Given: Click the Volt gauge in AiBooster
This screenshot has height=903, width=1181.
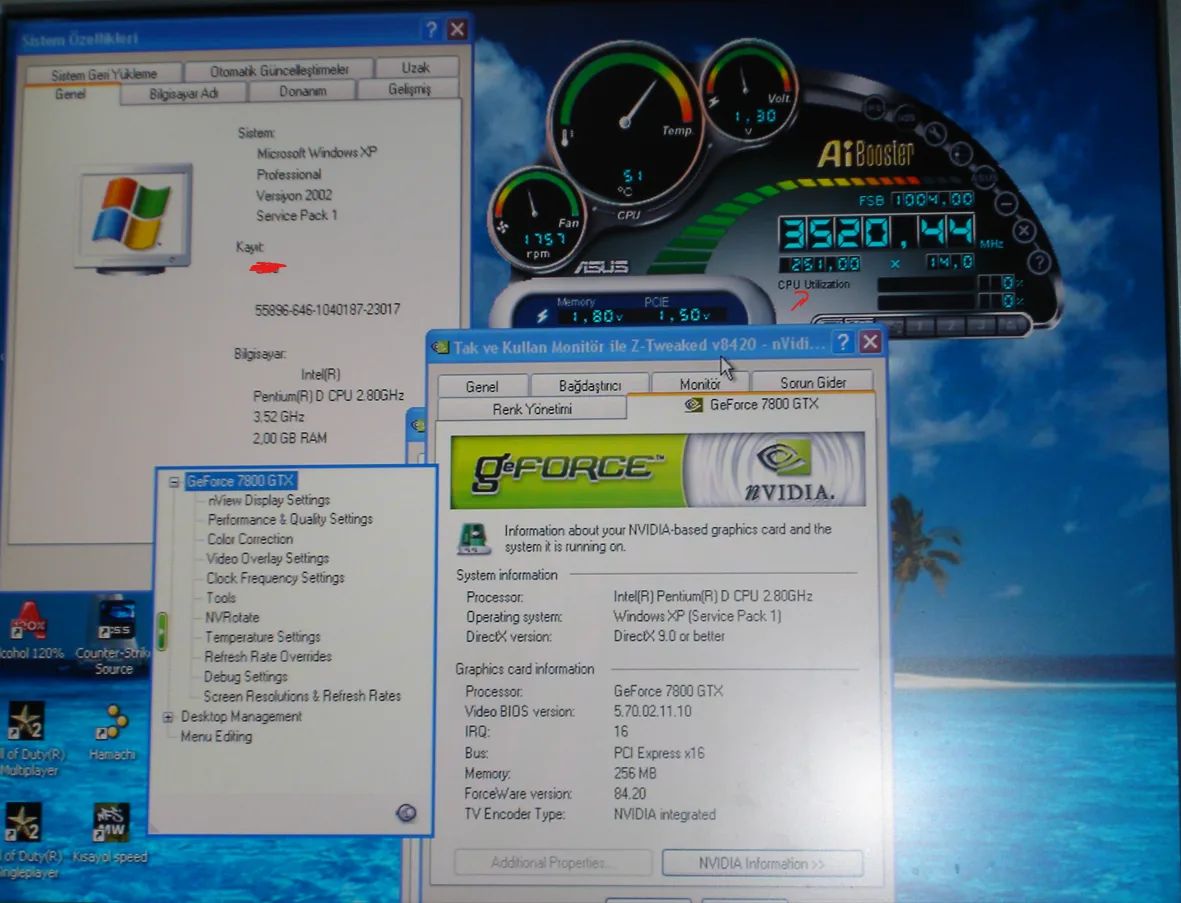Looking at the screenshot, I should [x=749, y=92].
